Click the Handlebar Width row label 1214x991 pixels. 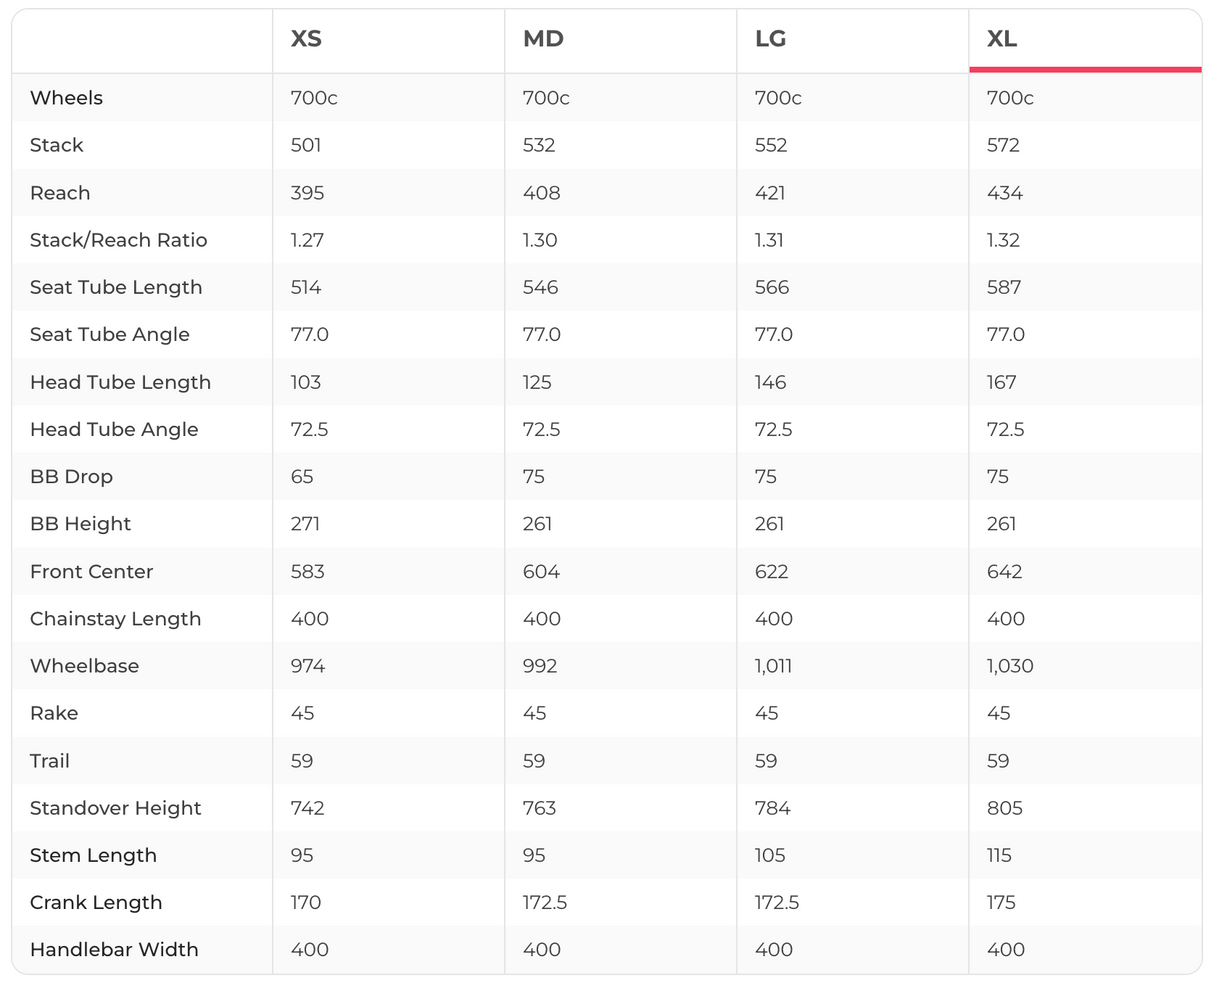pos(114,950)
